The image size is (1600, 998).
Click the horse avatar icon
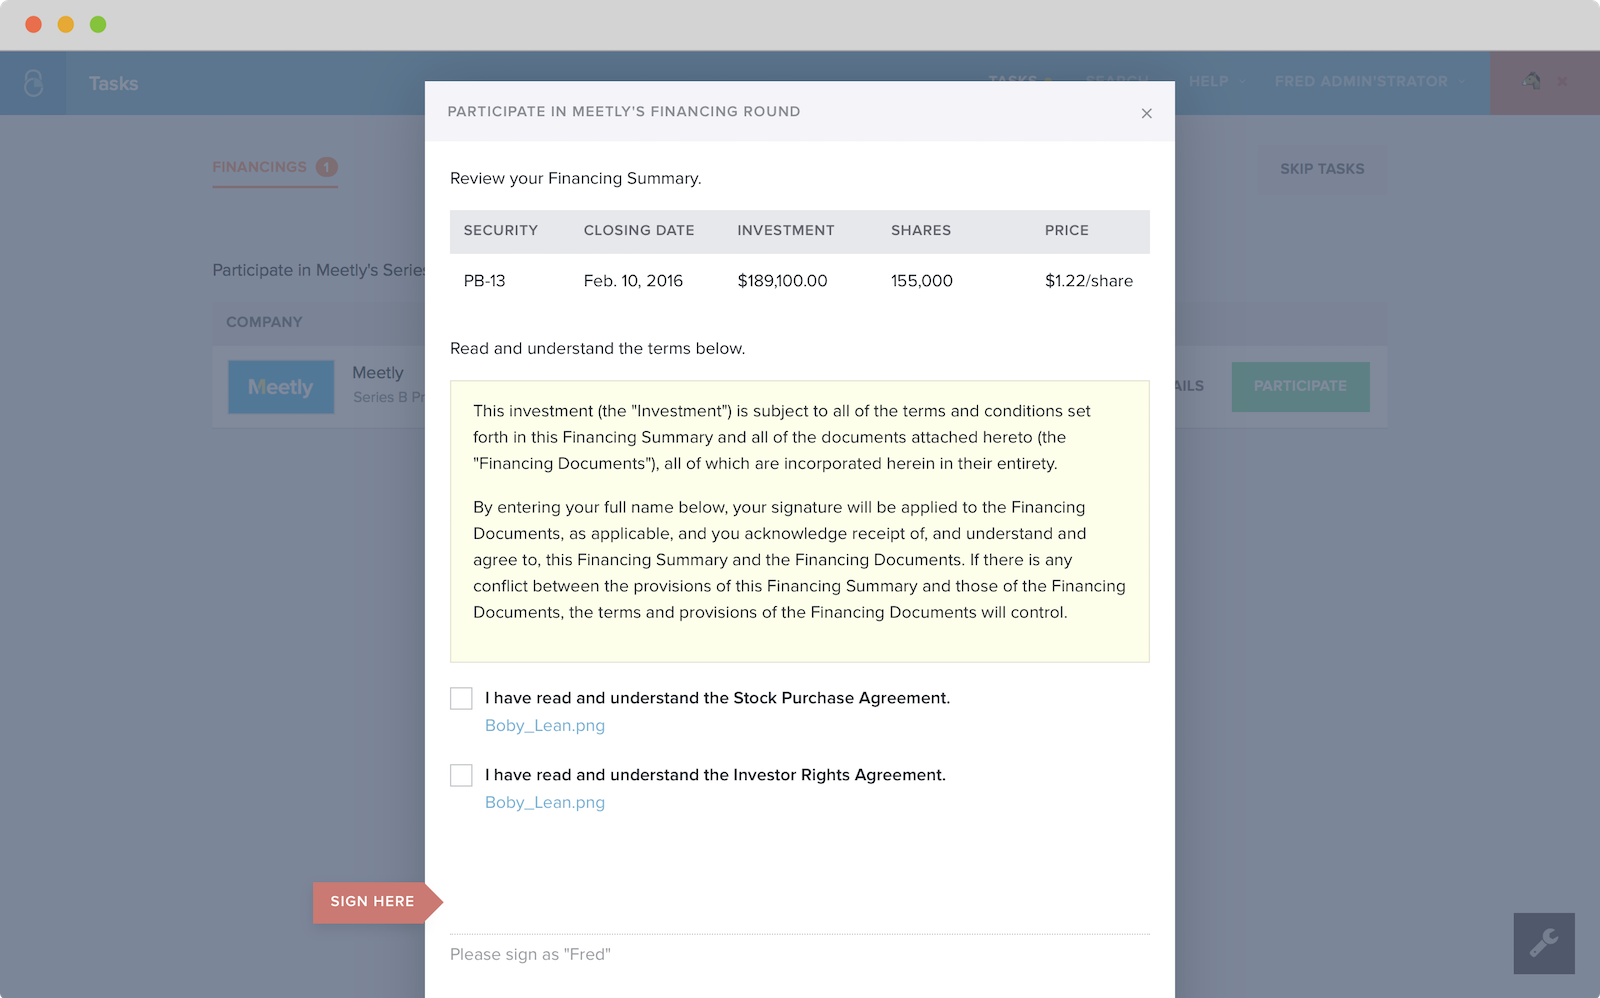(1531, 81)
